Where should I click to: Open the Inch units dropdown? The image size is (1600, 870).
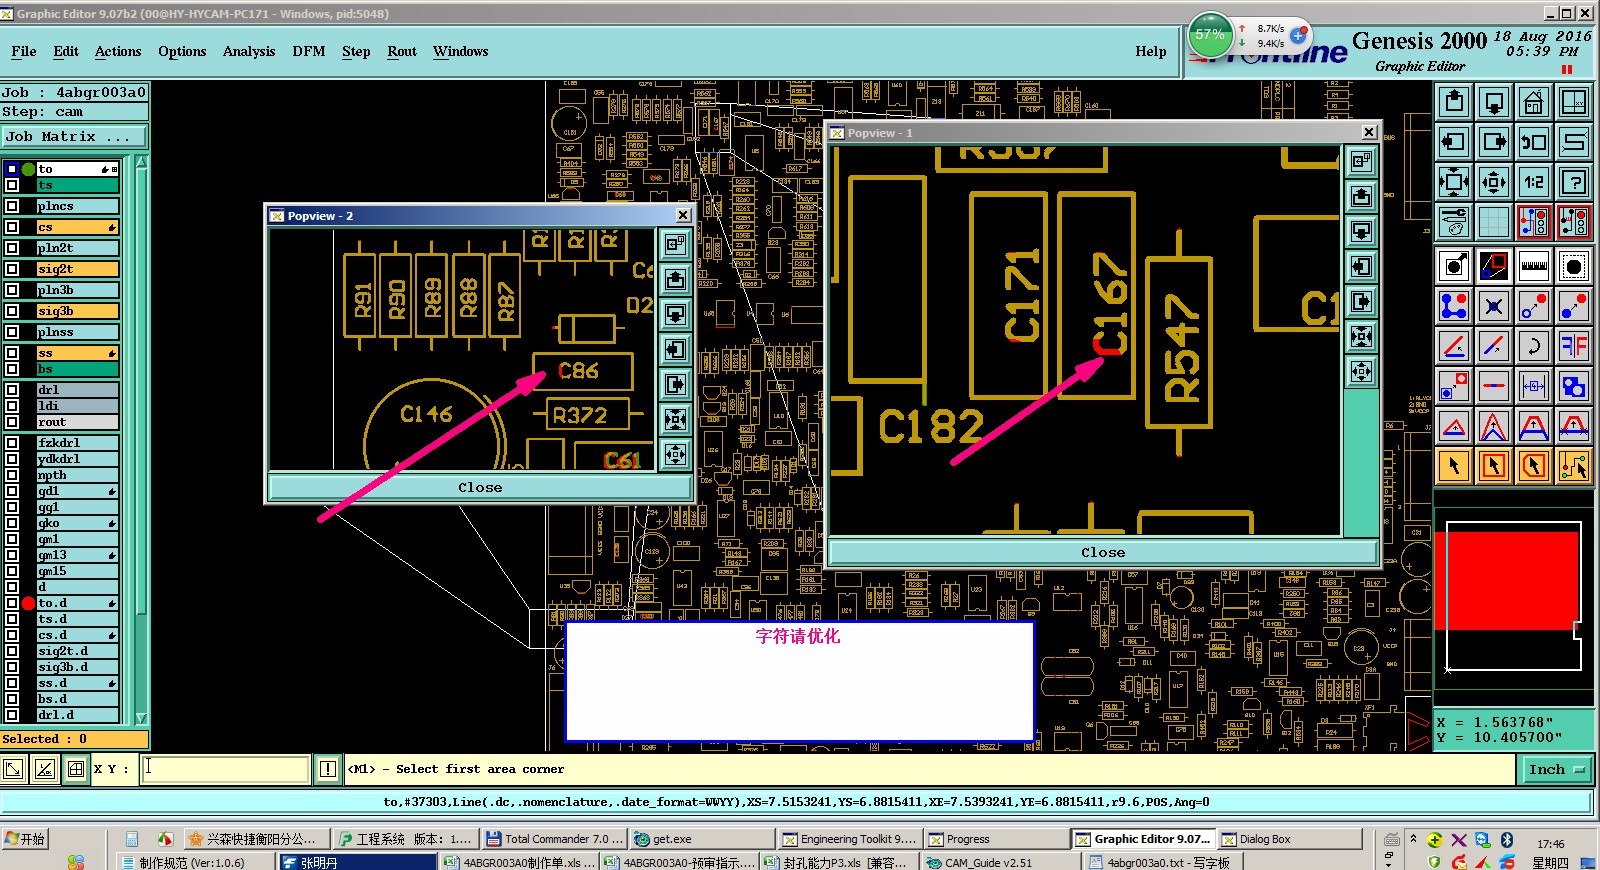point(1556,769)
